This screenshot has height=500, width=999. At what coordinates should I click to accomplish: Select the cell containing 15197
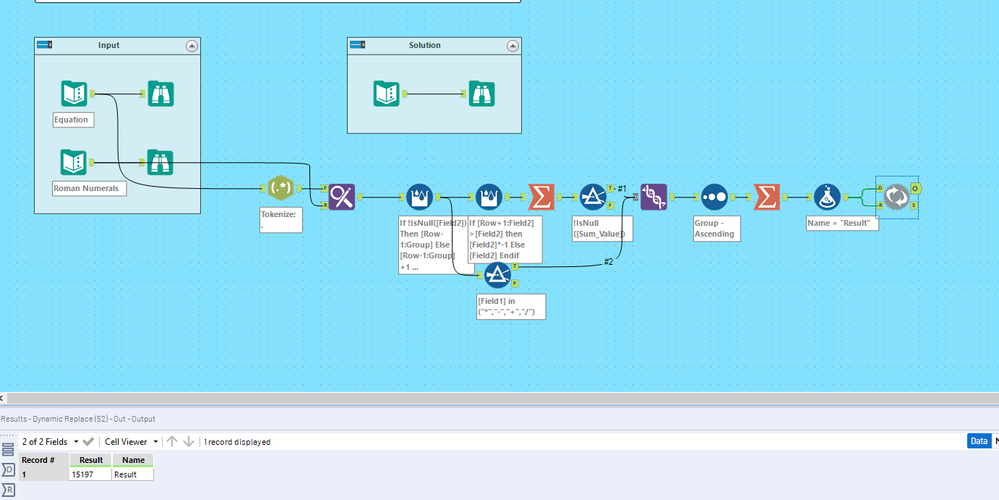[x=90, y=475]
